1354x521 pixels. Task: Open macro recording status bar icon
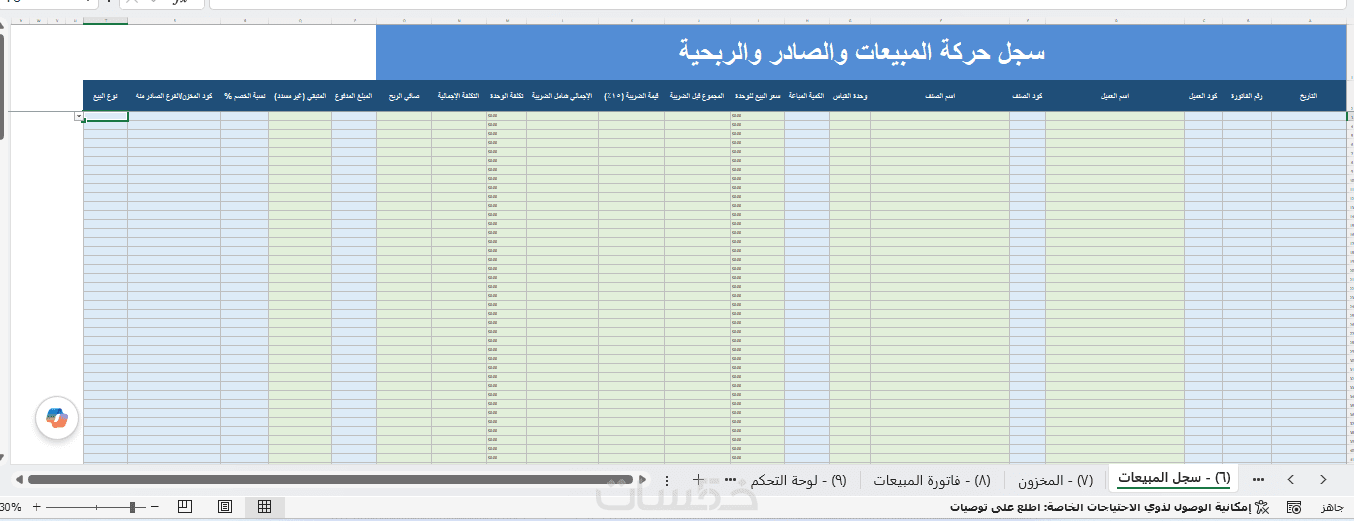[1294, 507]
